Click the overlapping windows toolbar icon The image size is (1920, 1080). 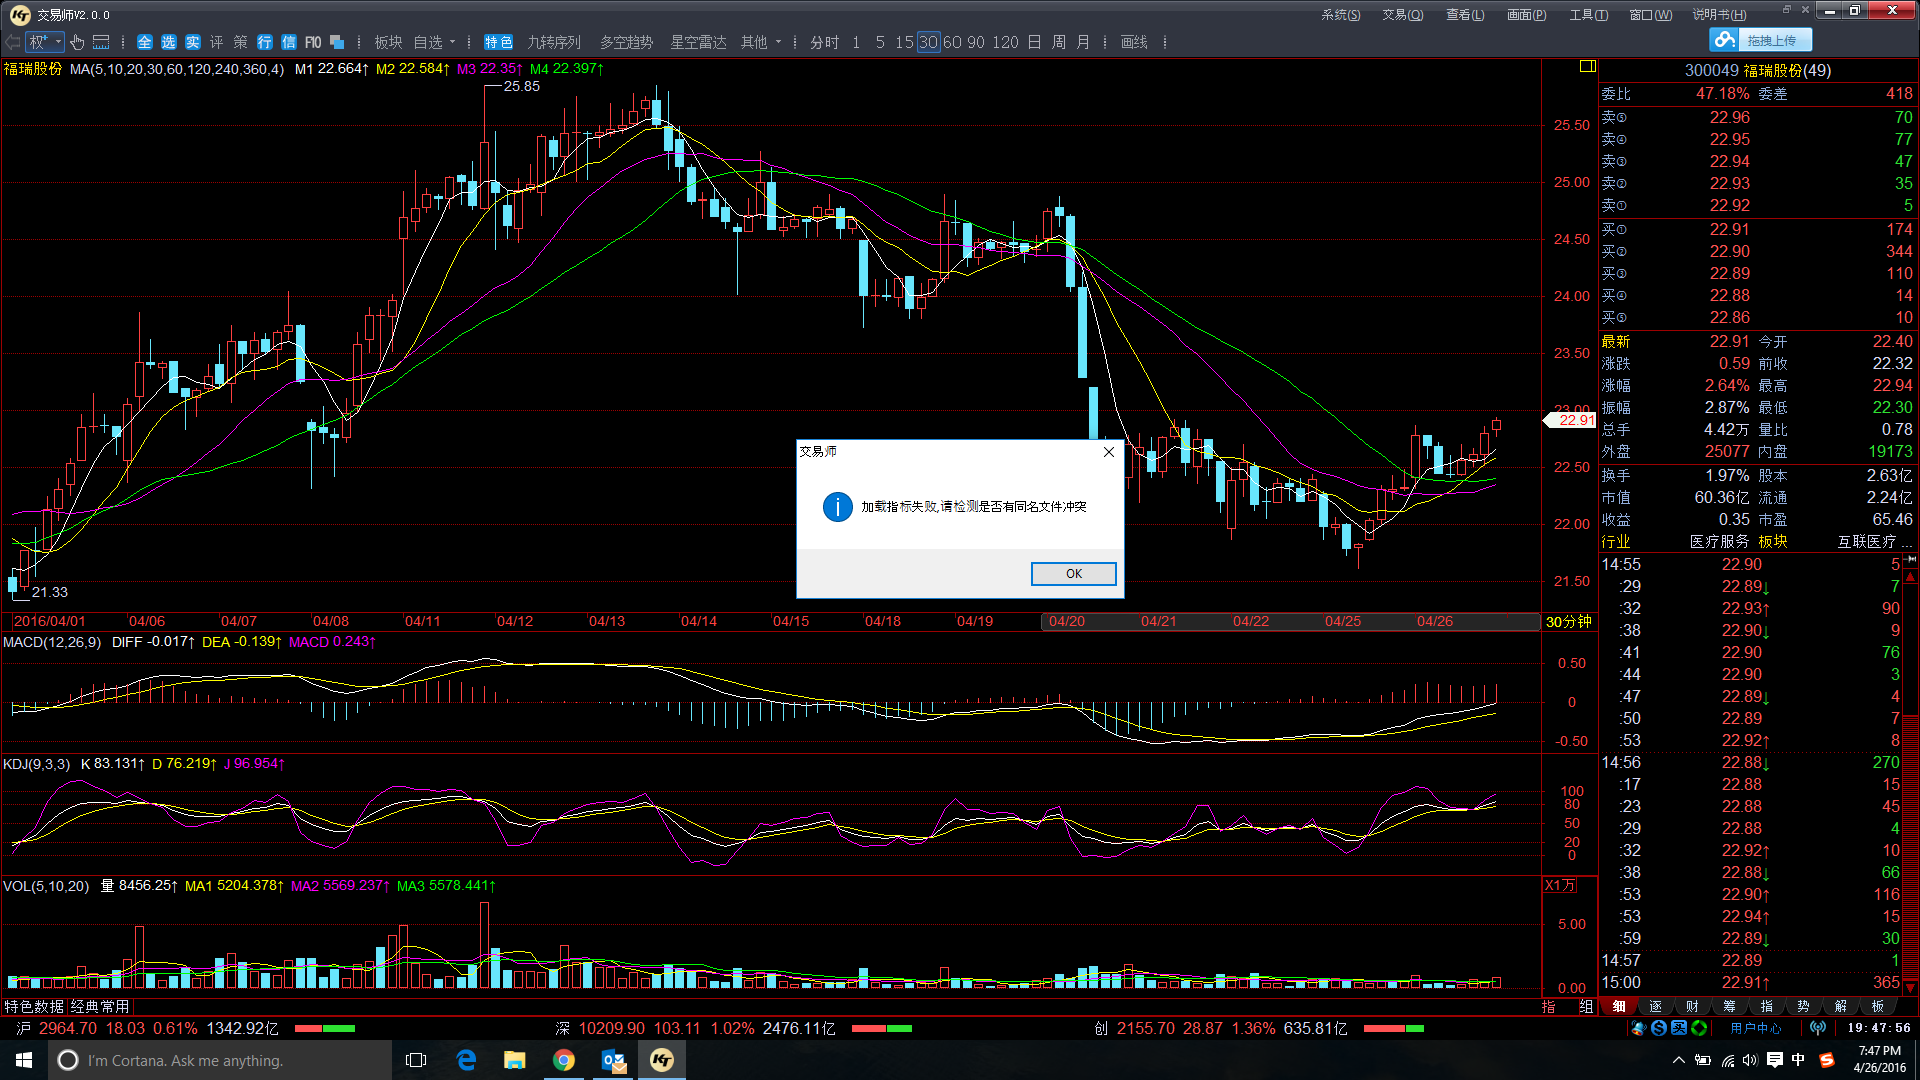pyautogui.click(x=337, y=42)
